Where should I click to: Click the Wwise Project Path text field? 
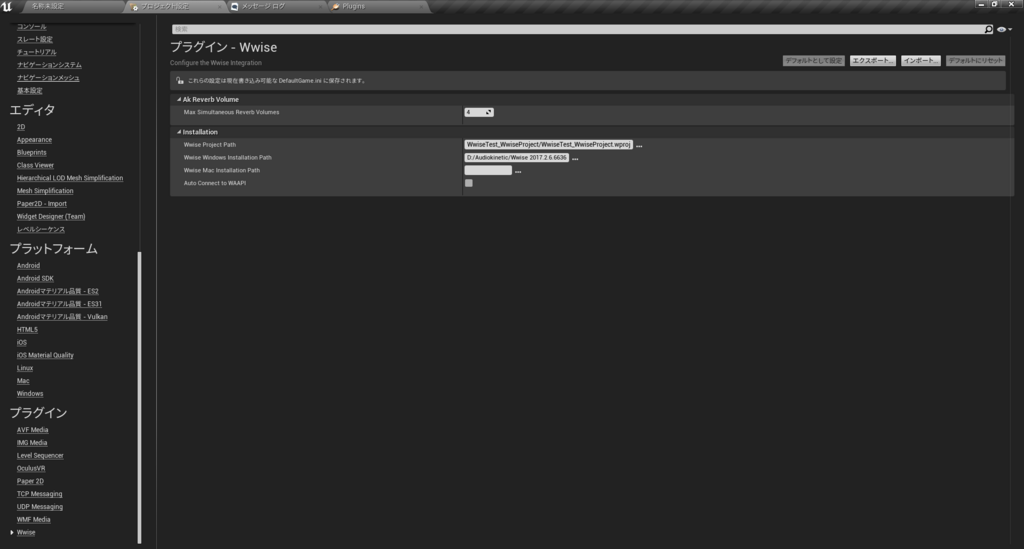tap(549, 145)
